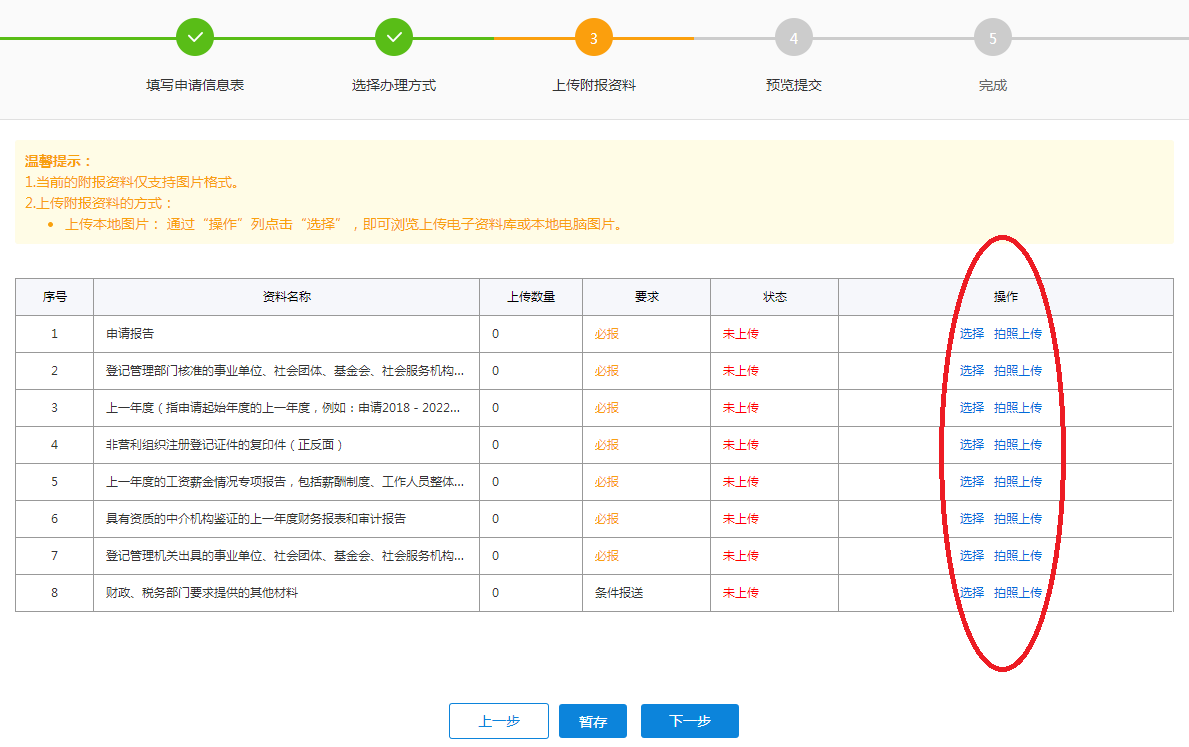Click 选择 for row 6 财务报表和审计报告
Viewport: 1189px width, 747px height.
coord(972,519)
